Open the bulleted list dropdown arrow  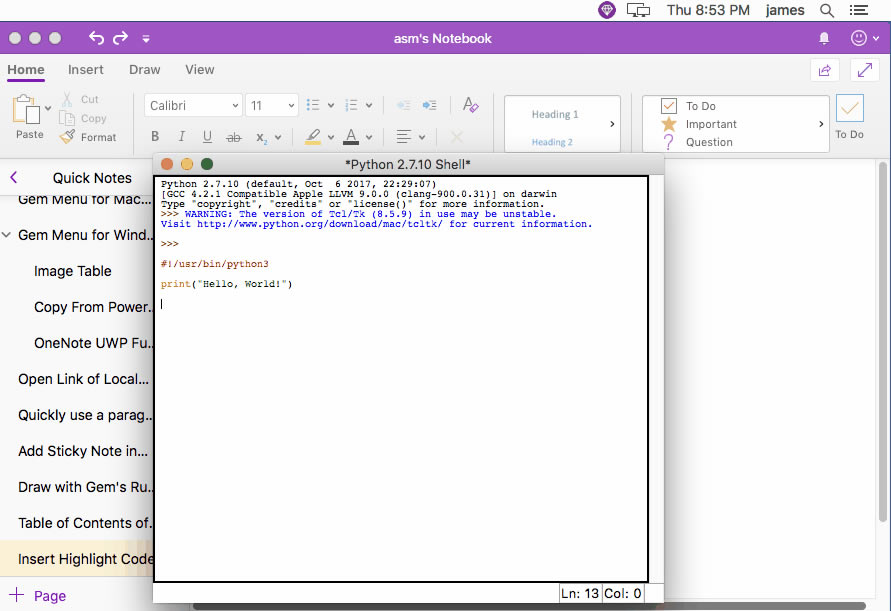pyautogui.click(x=331, y=105)
